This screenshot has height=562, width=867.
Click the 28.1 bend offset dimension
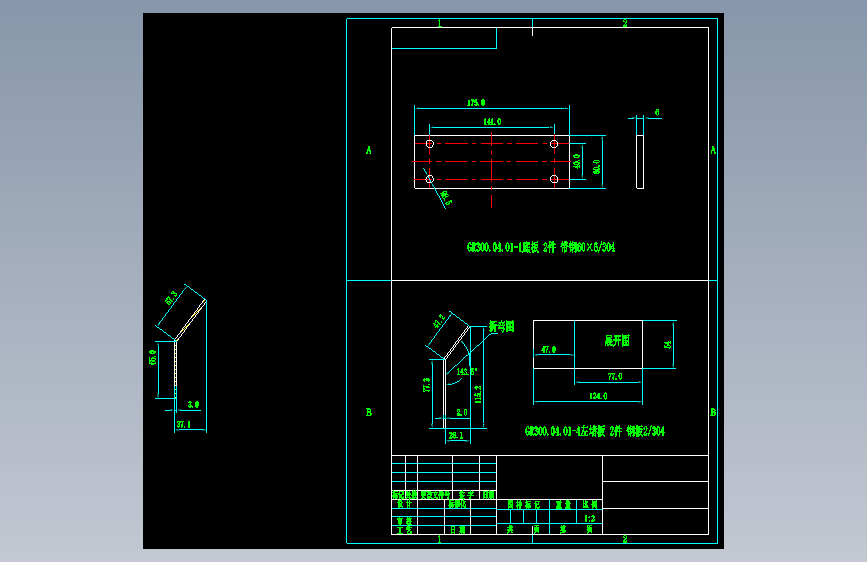tap(456, 435)
